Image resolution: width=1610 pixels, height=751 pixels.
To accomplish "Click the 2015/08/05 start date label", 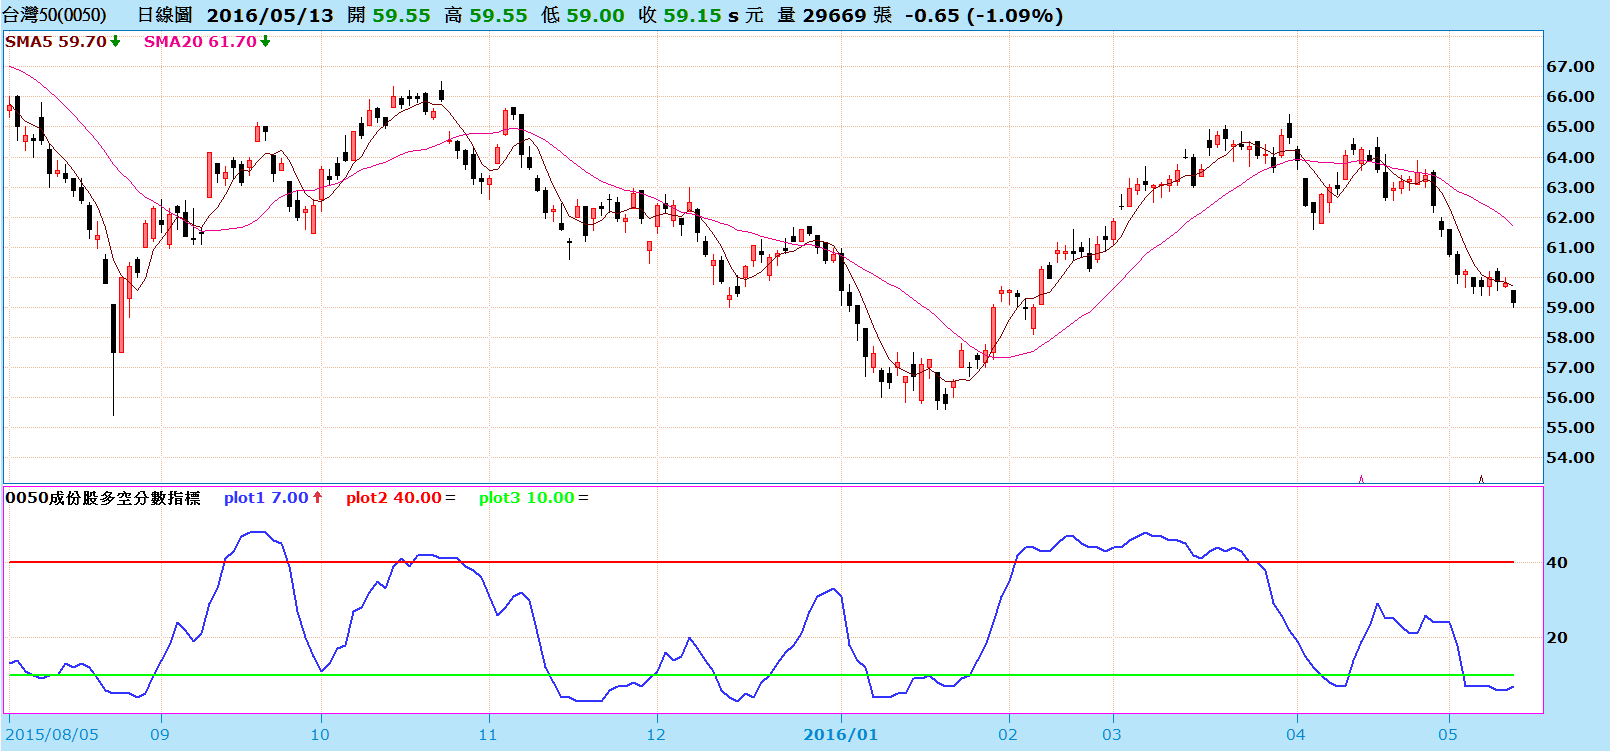I will point(53,735).
